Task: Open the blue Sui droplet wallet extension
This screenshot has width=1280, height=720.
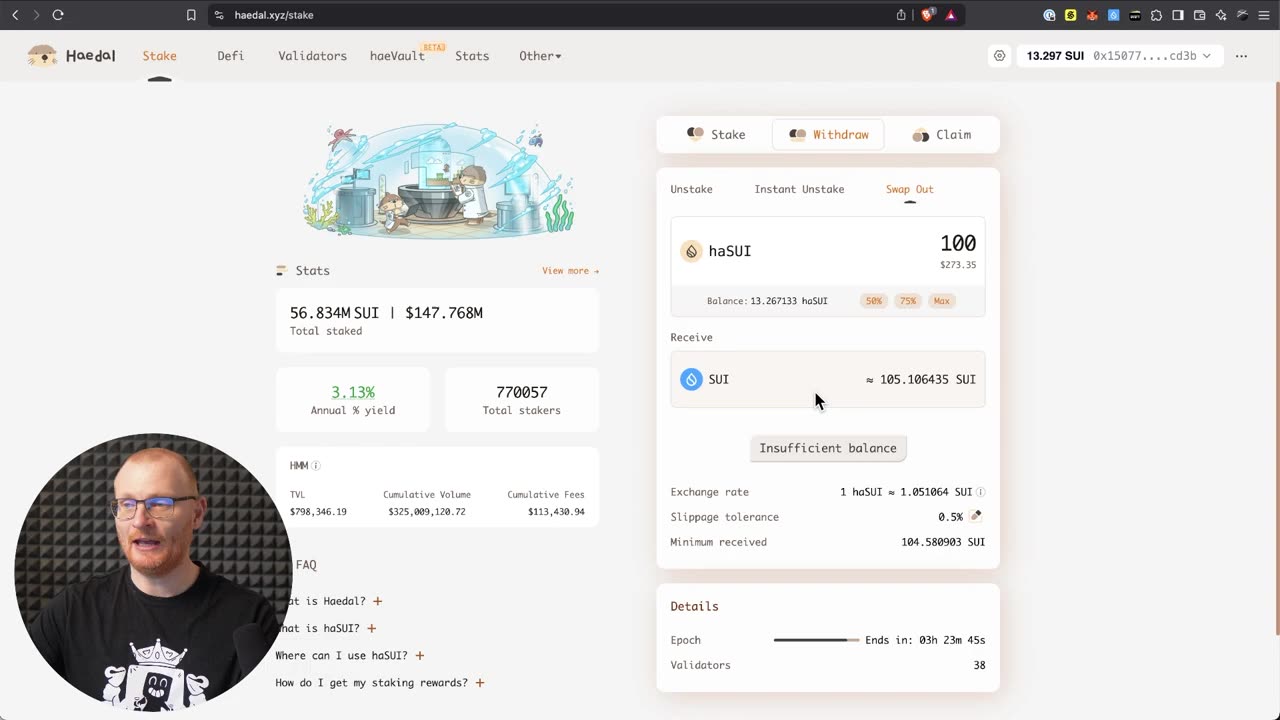Action: tap(1113, 15)
